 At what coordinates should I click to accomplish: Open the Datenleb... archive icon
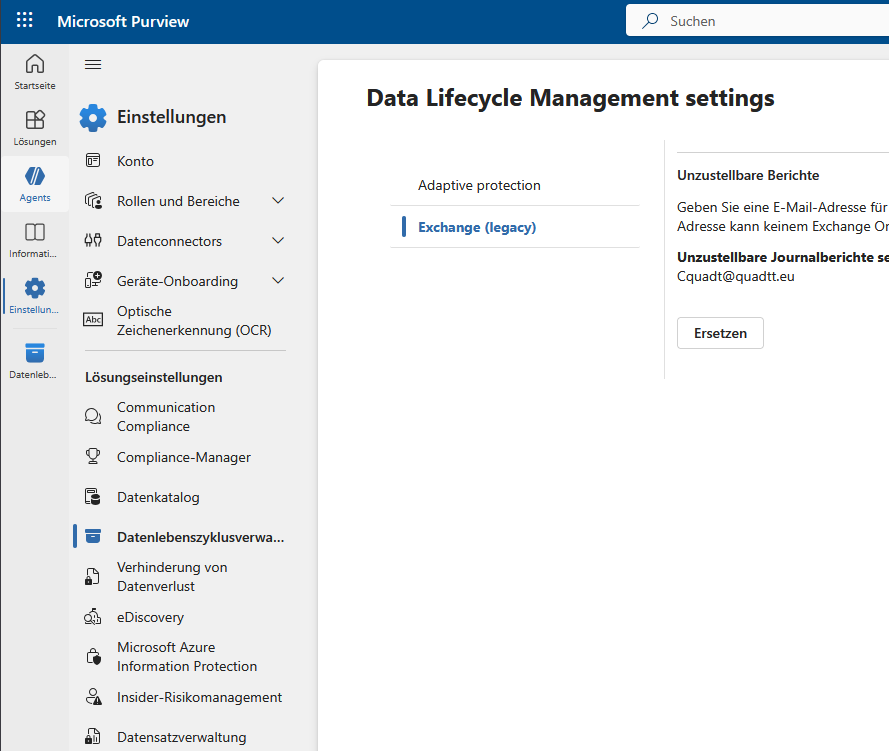(x=35, y=353)
